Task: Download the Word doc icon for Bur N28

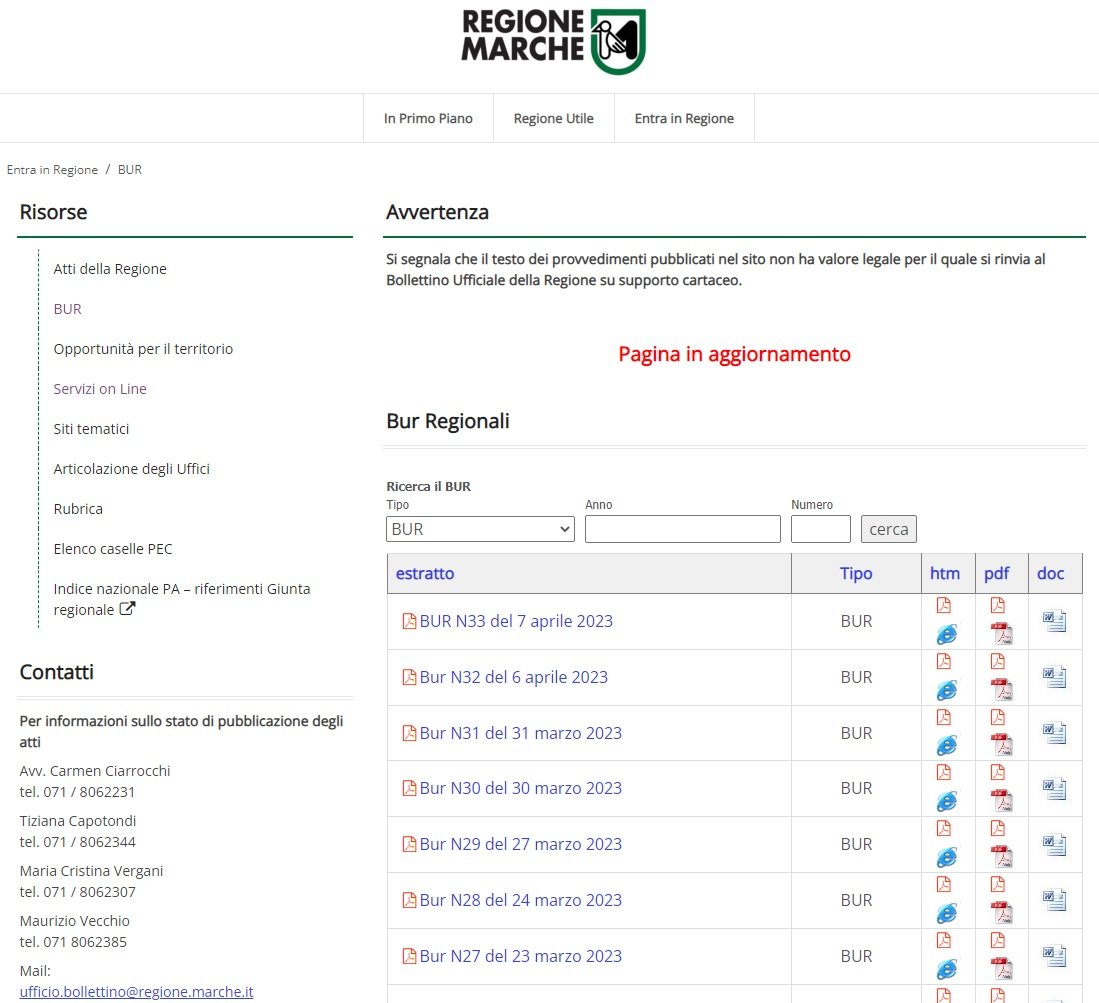Action: (x=1054, y=900)
